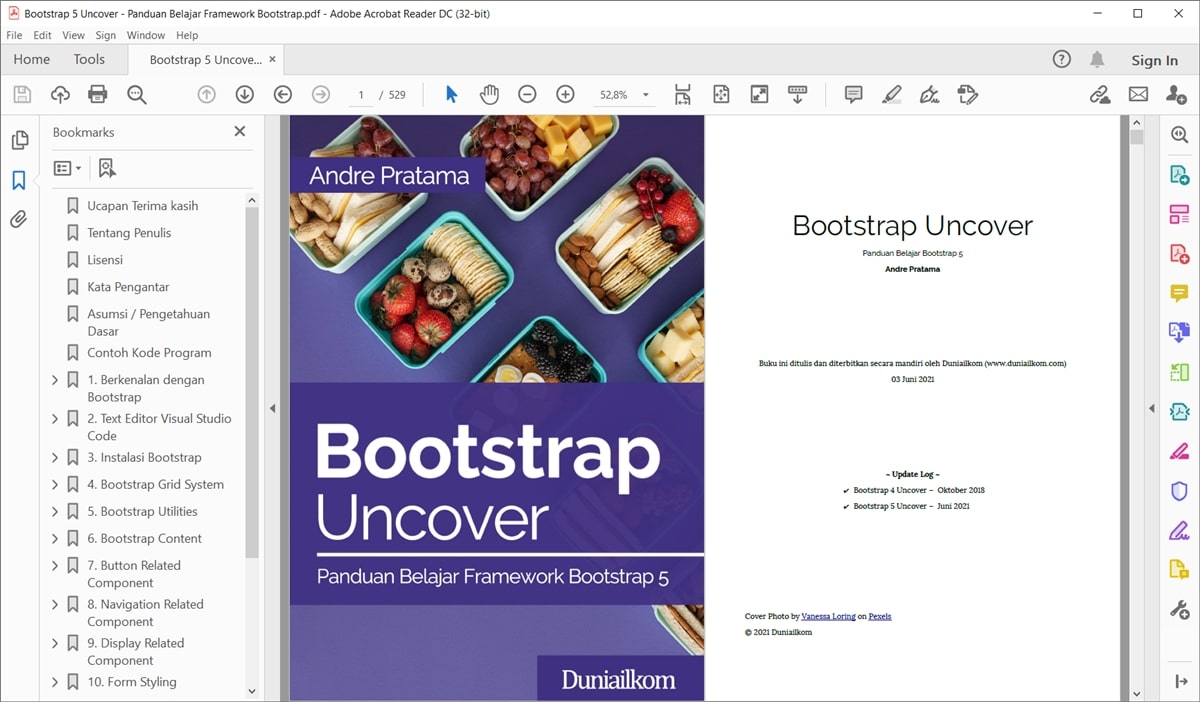Choose the selection arrow tool
1200x702 pixels.
451,95
